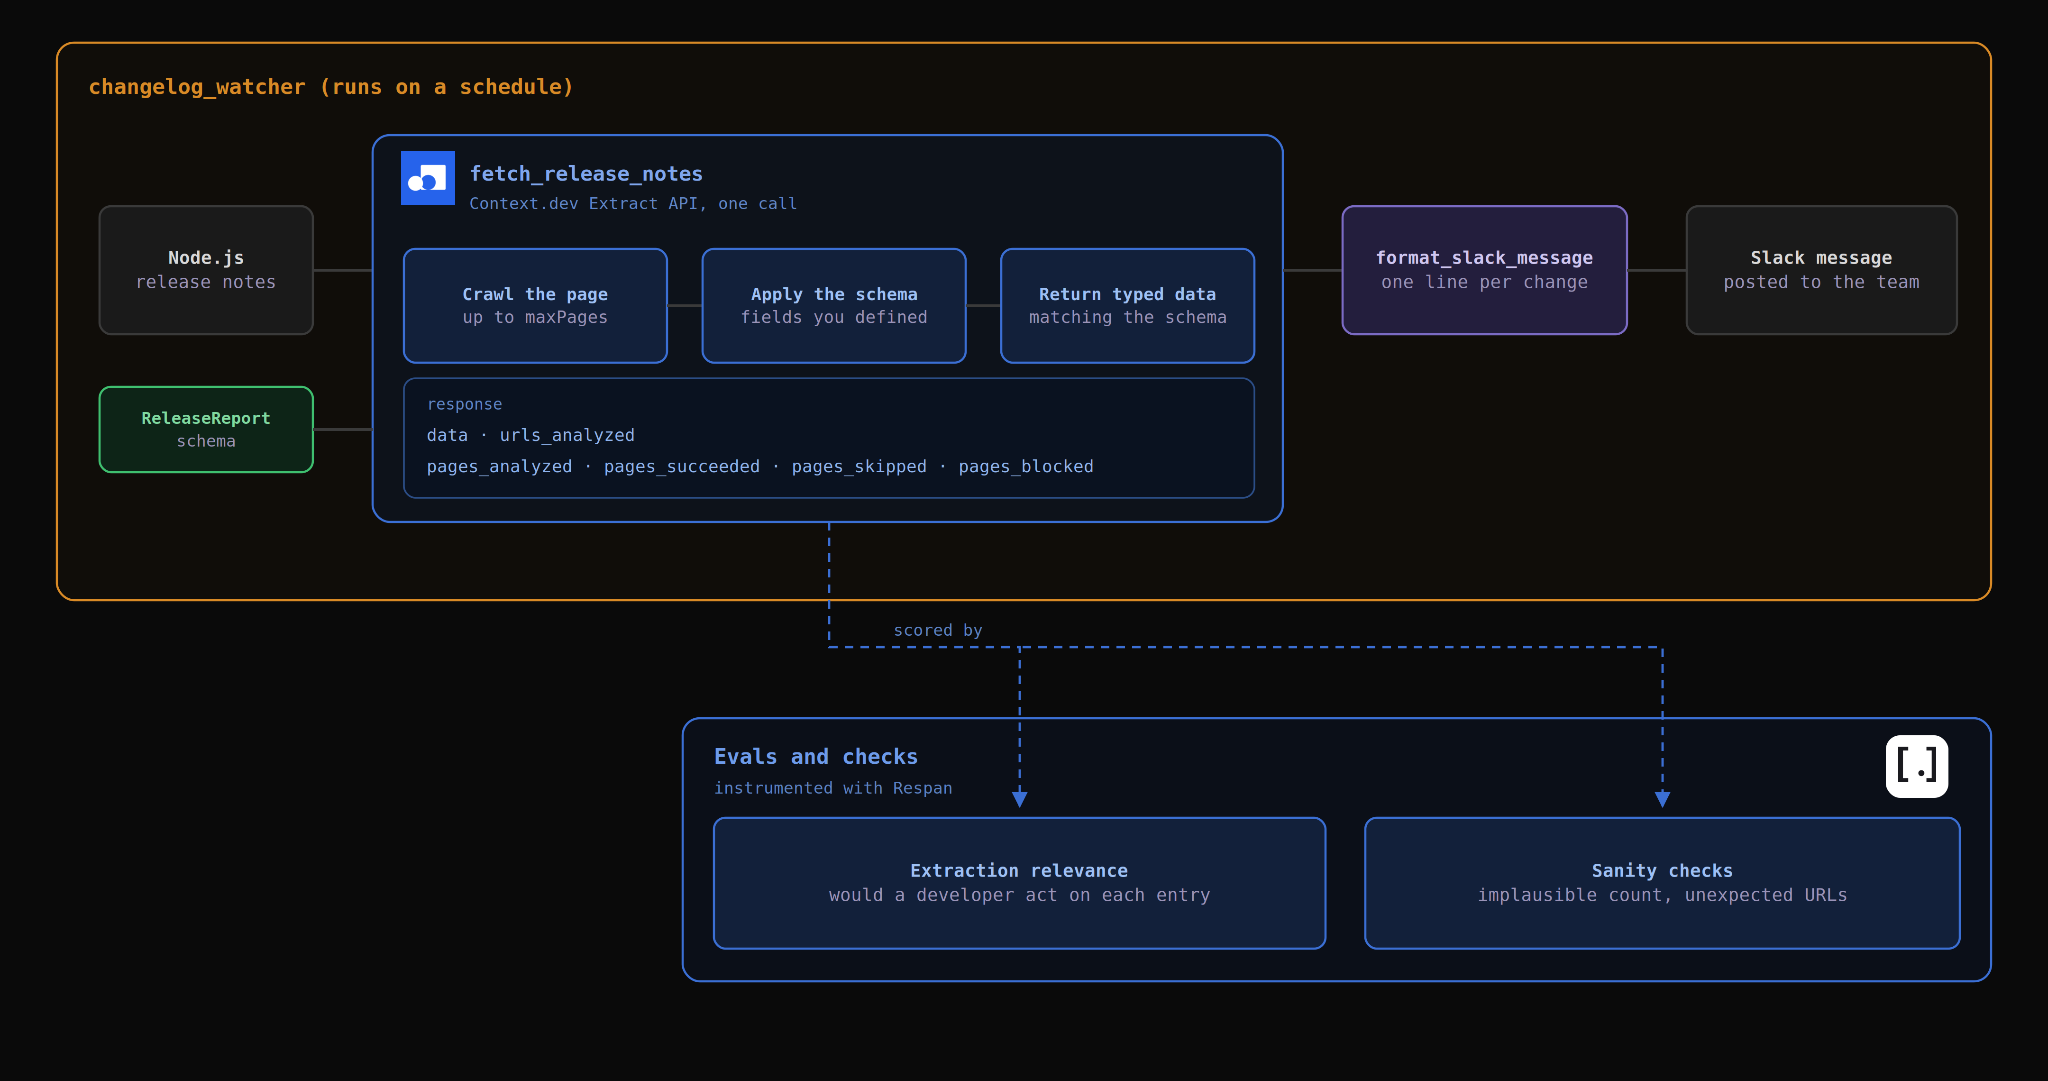Screen dimensions: 2048x1081
Task: Click 'instrumented with Respan' text
Action: (x=833, y=788)
